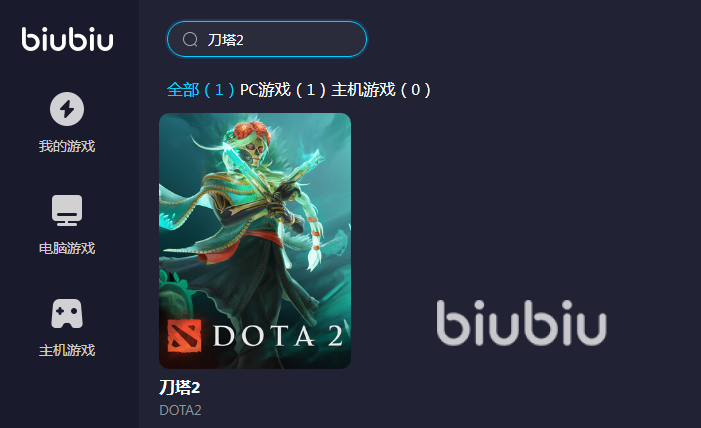Click the 刀塔2 query text in search bar
The image size is (701, 428).
click(x=226, y=40)
